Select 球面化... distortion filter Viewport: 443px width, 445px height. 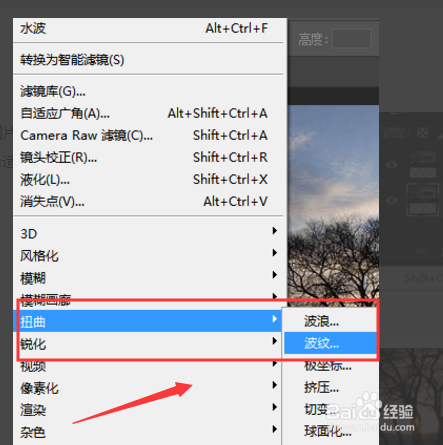pos(330,432)
